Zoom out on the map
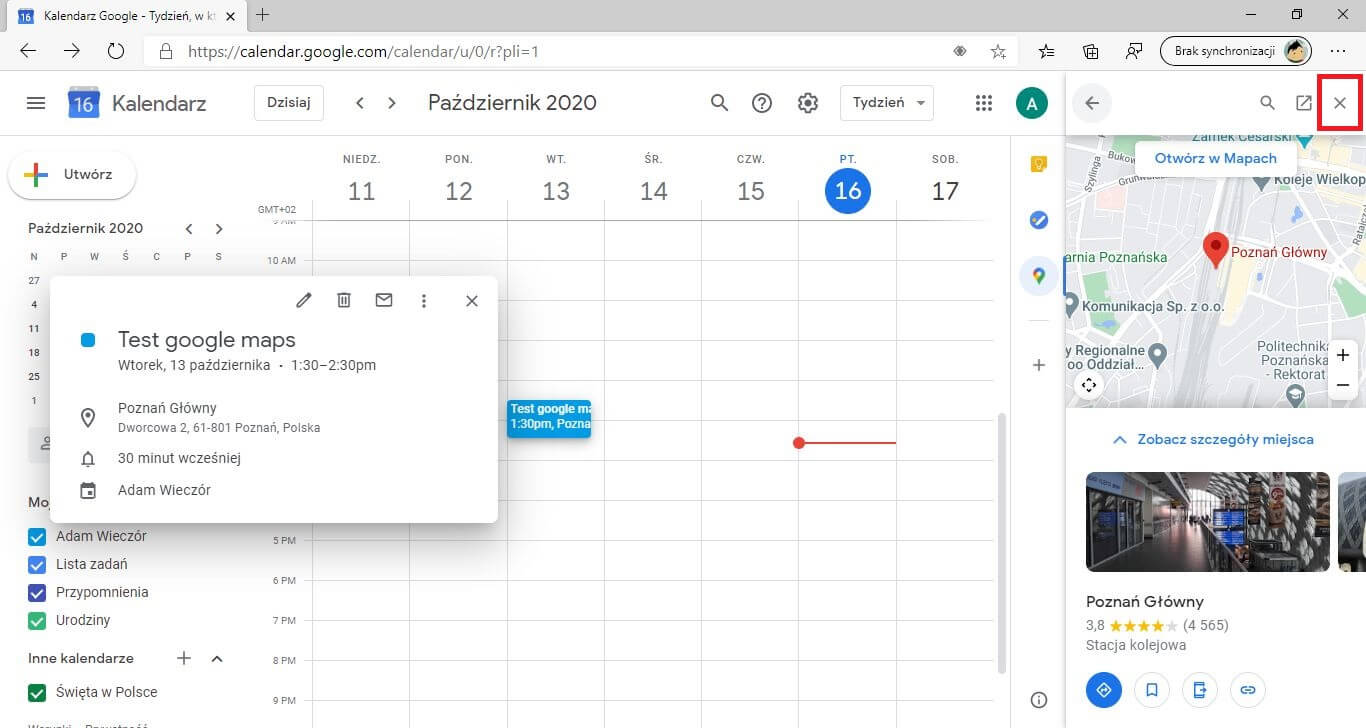This screenshot has width=1366, height=728. pyautogui.click(x=1343, y=385)
